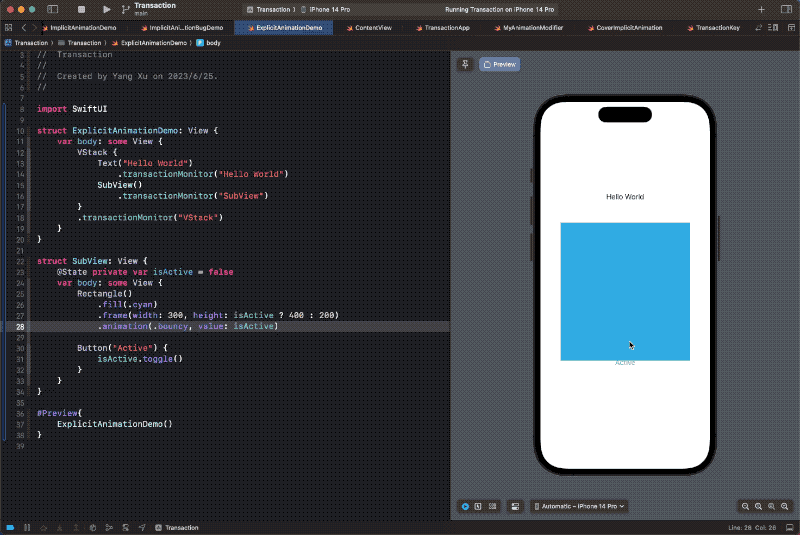This screenshot has width=800, height=535.
Task: Toggle breakpoints activation in debug bar
Action: click(10, 527)
